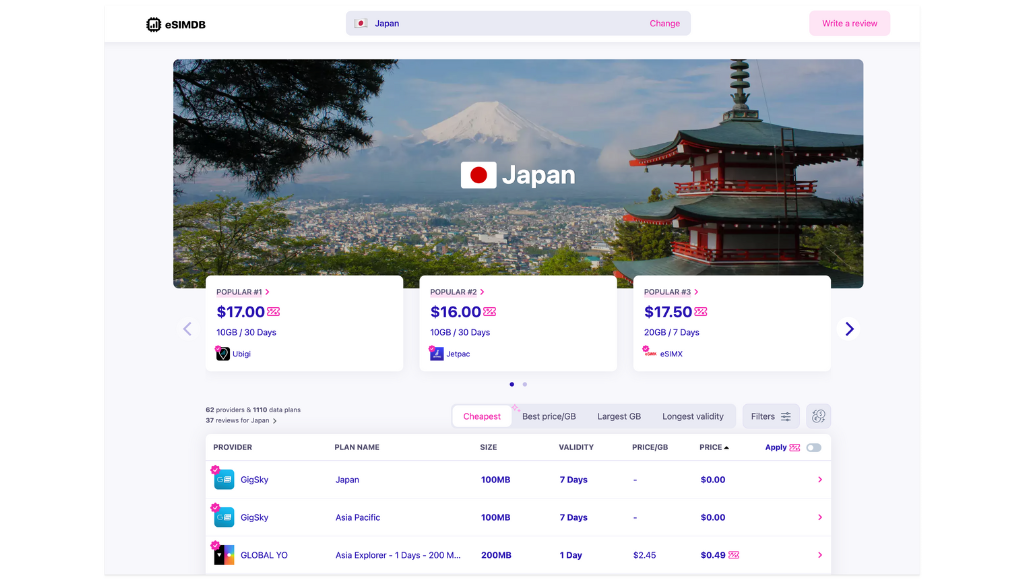Click the Jetpac provider logo

coord(437,353)
